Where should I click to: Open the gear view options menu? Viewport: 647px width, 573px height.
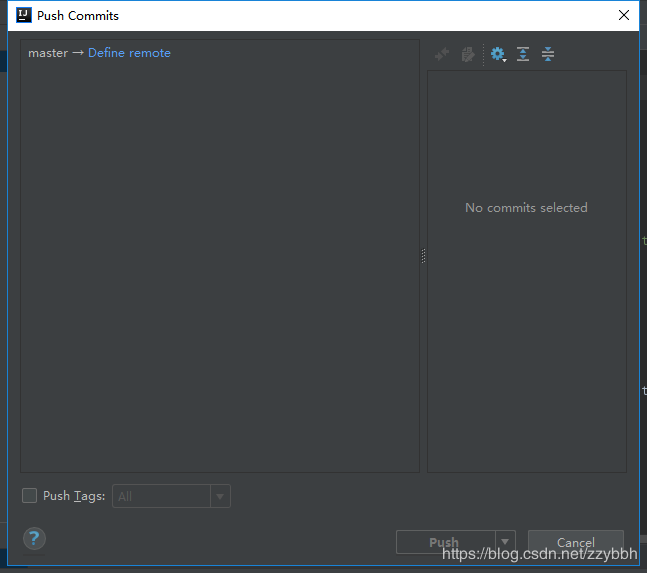[498, 54]
